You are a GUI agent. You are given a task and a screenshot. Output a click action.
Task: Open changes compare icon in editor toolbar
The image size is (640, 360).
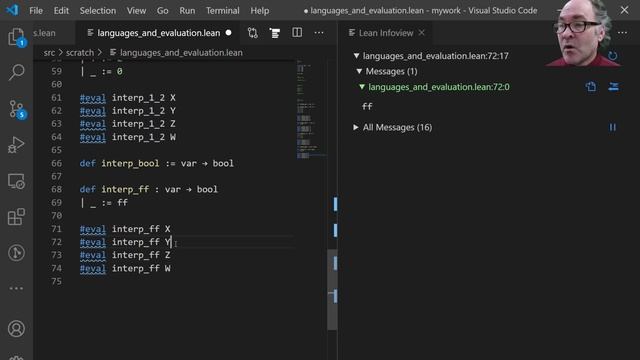[253, 33]
